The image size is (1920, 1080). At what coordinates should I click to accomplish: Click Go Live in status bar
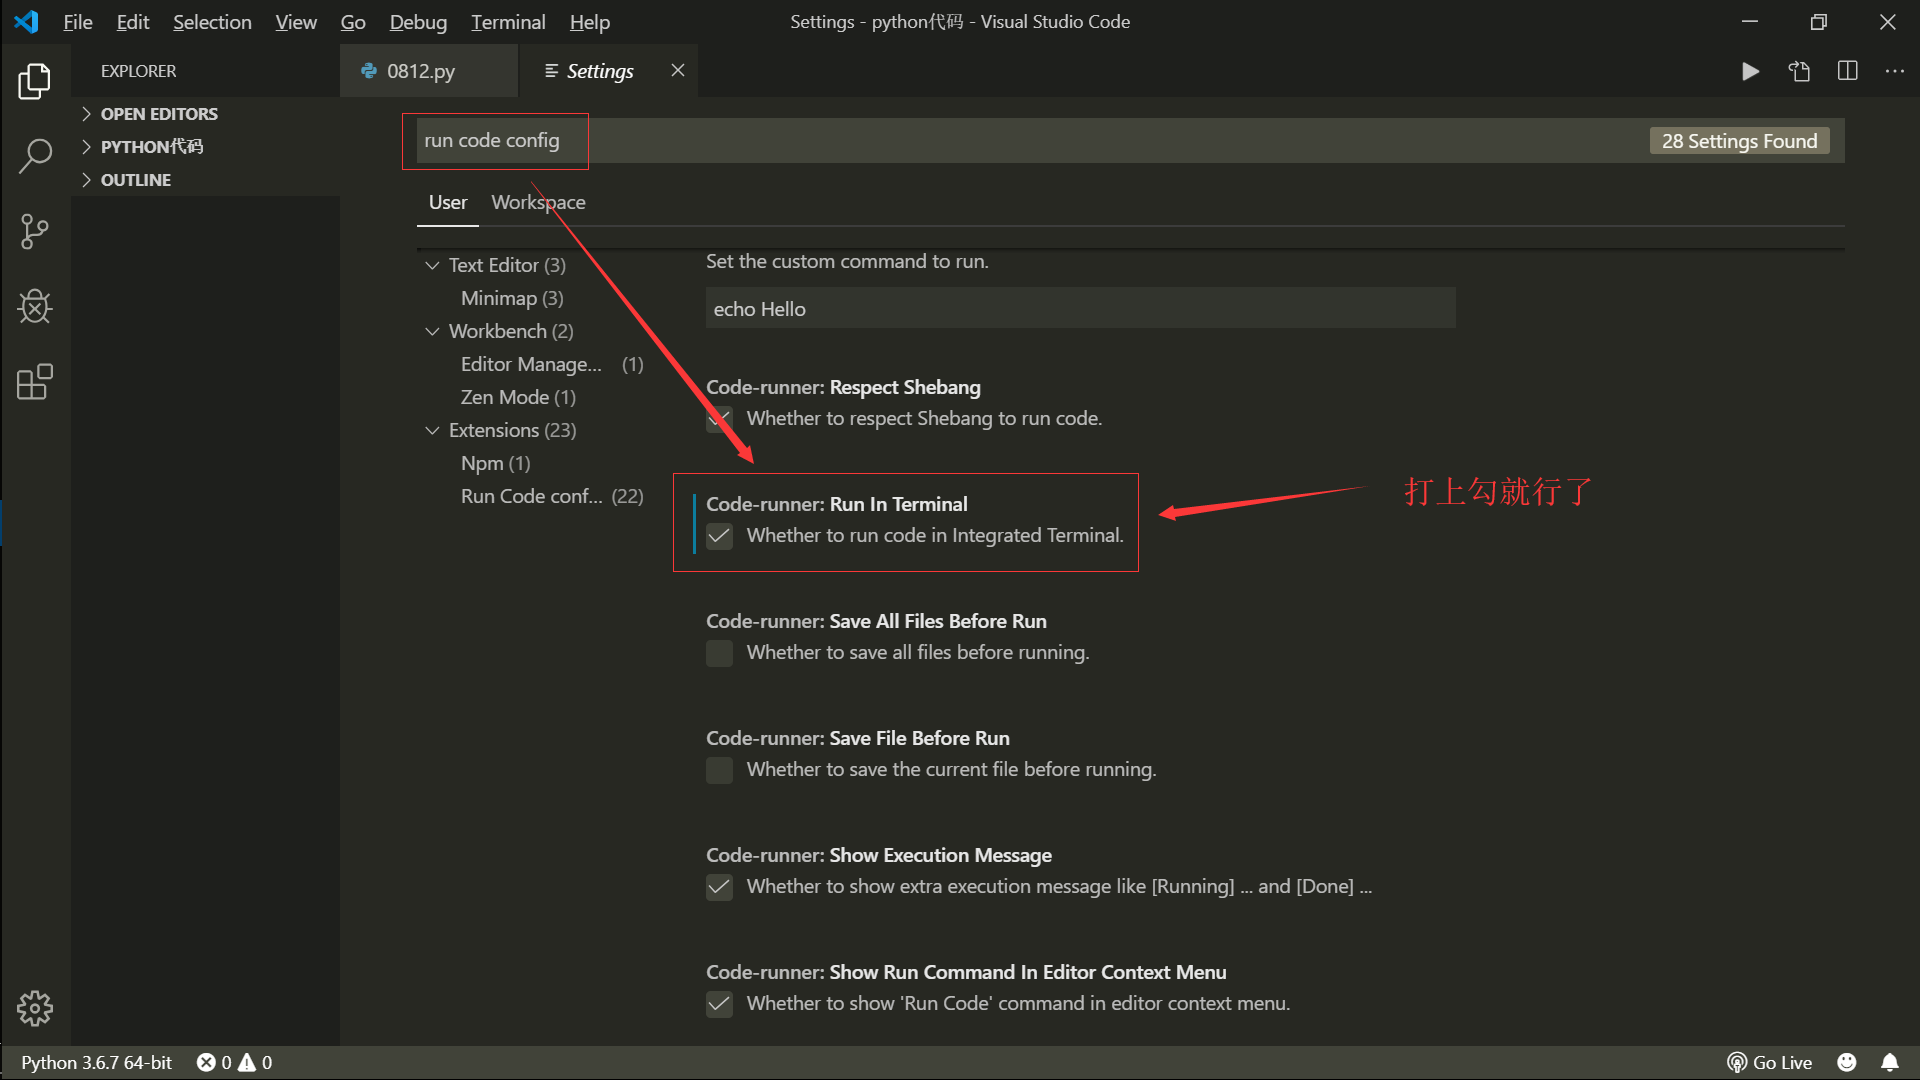(x=1770, y=1062)
